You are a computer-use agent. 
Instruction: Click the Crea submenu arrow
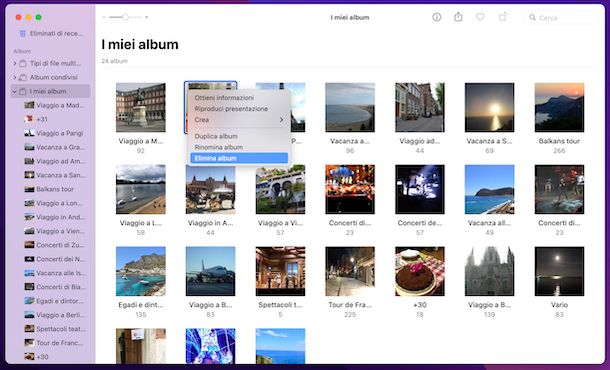coord(281,119)
